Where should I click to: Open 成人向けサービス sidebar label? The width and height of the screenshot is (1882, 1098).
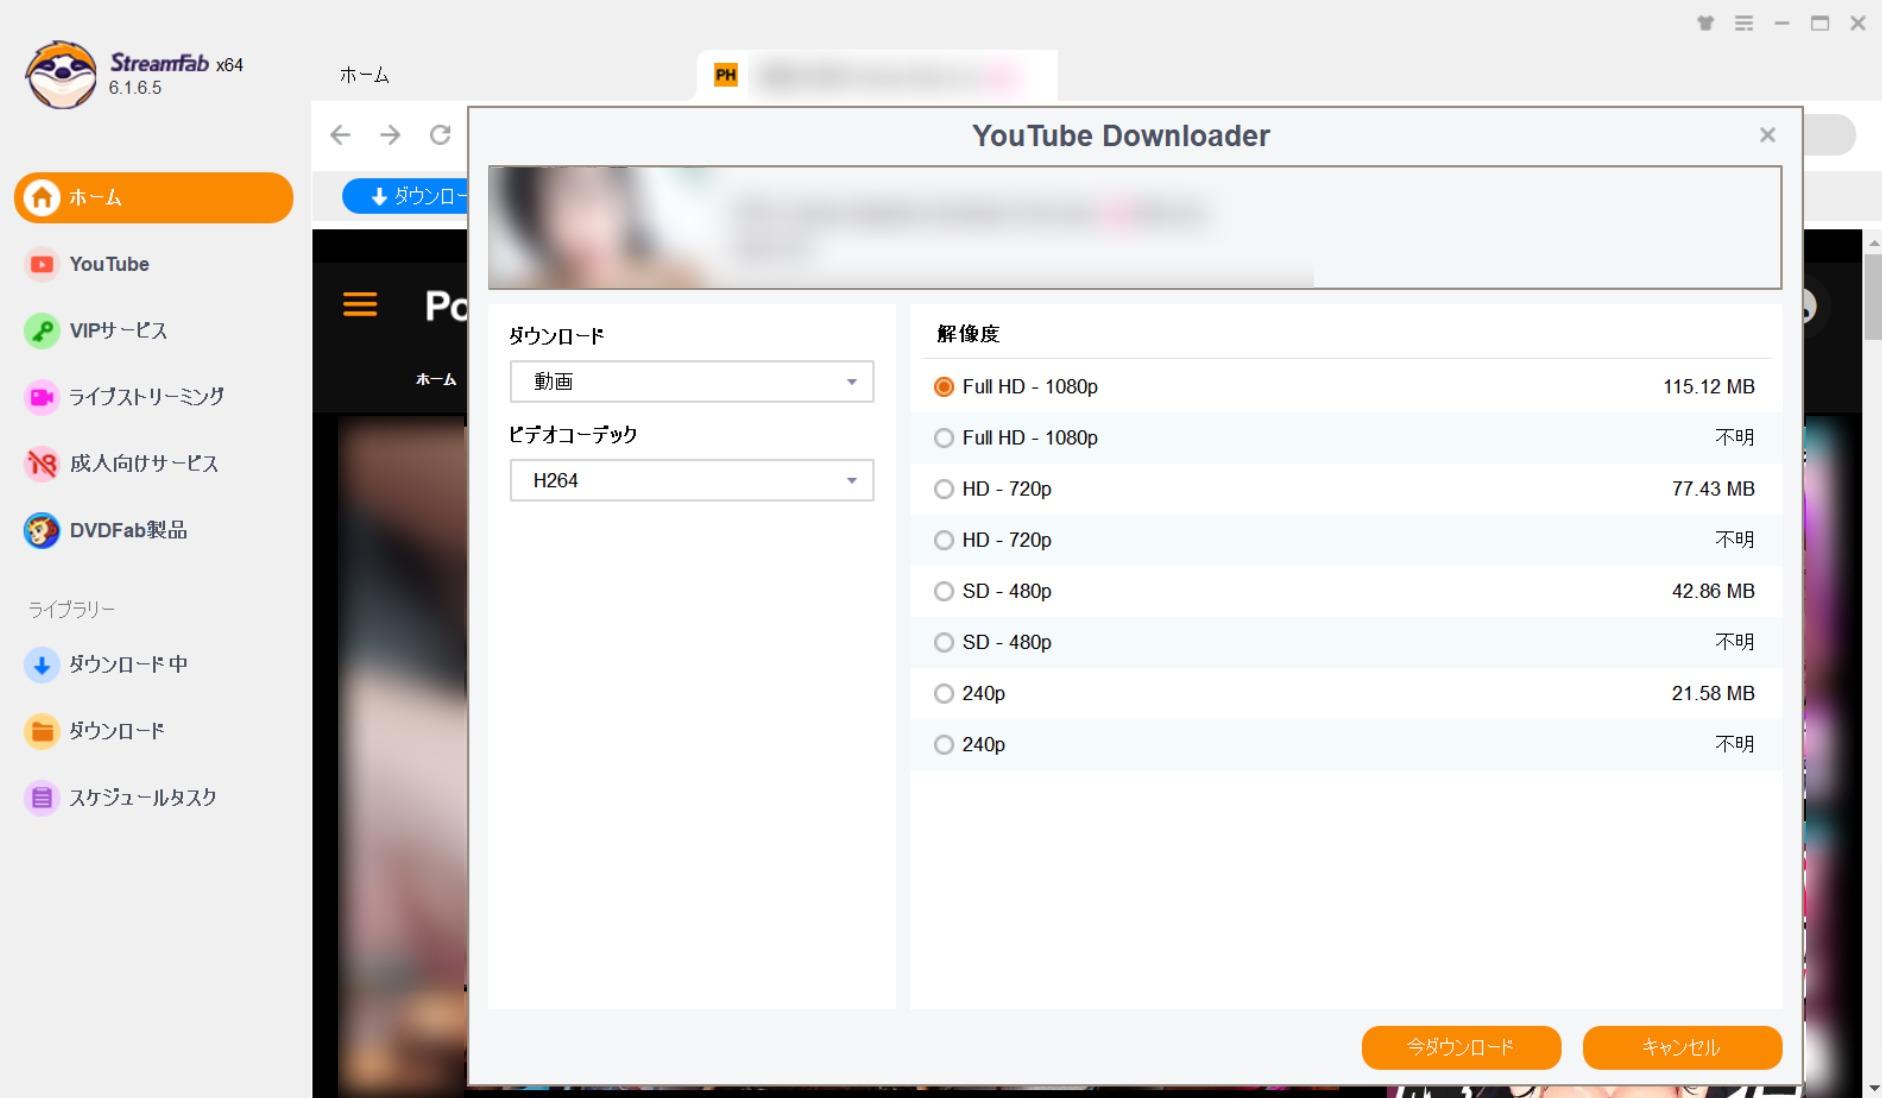[144, 464]
